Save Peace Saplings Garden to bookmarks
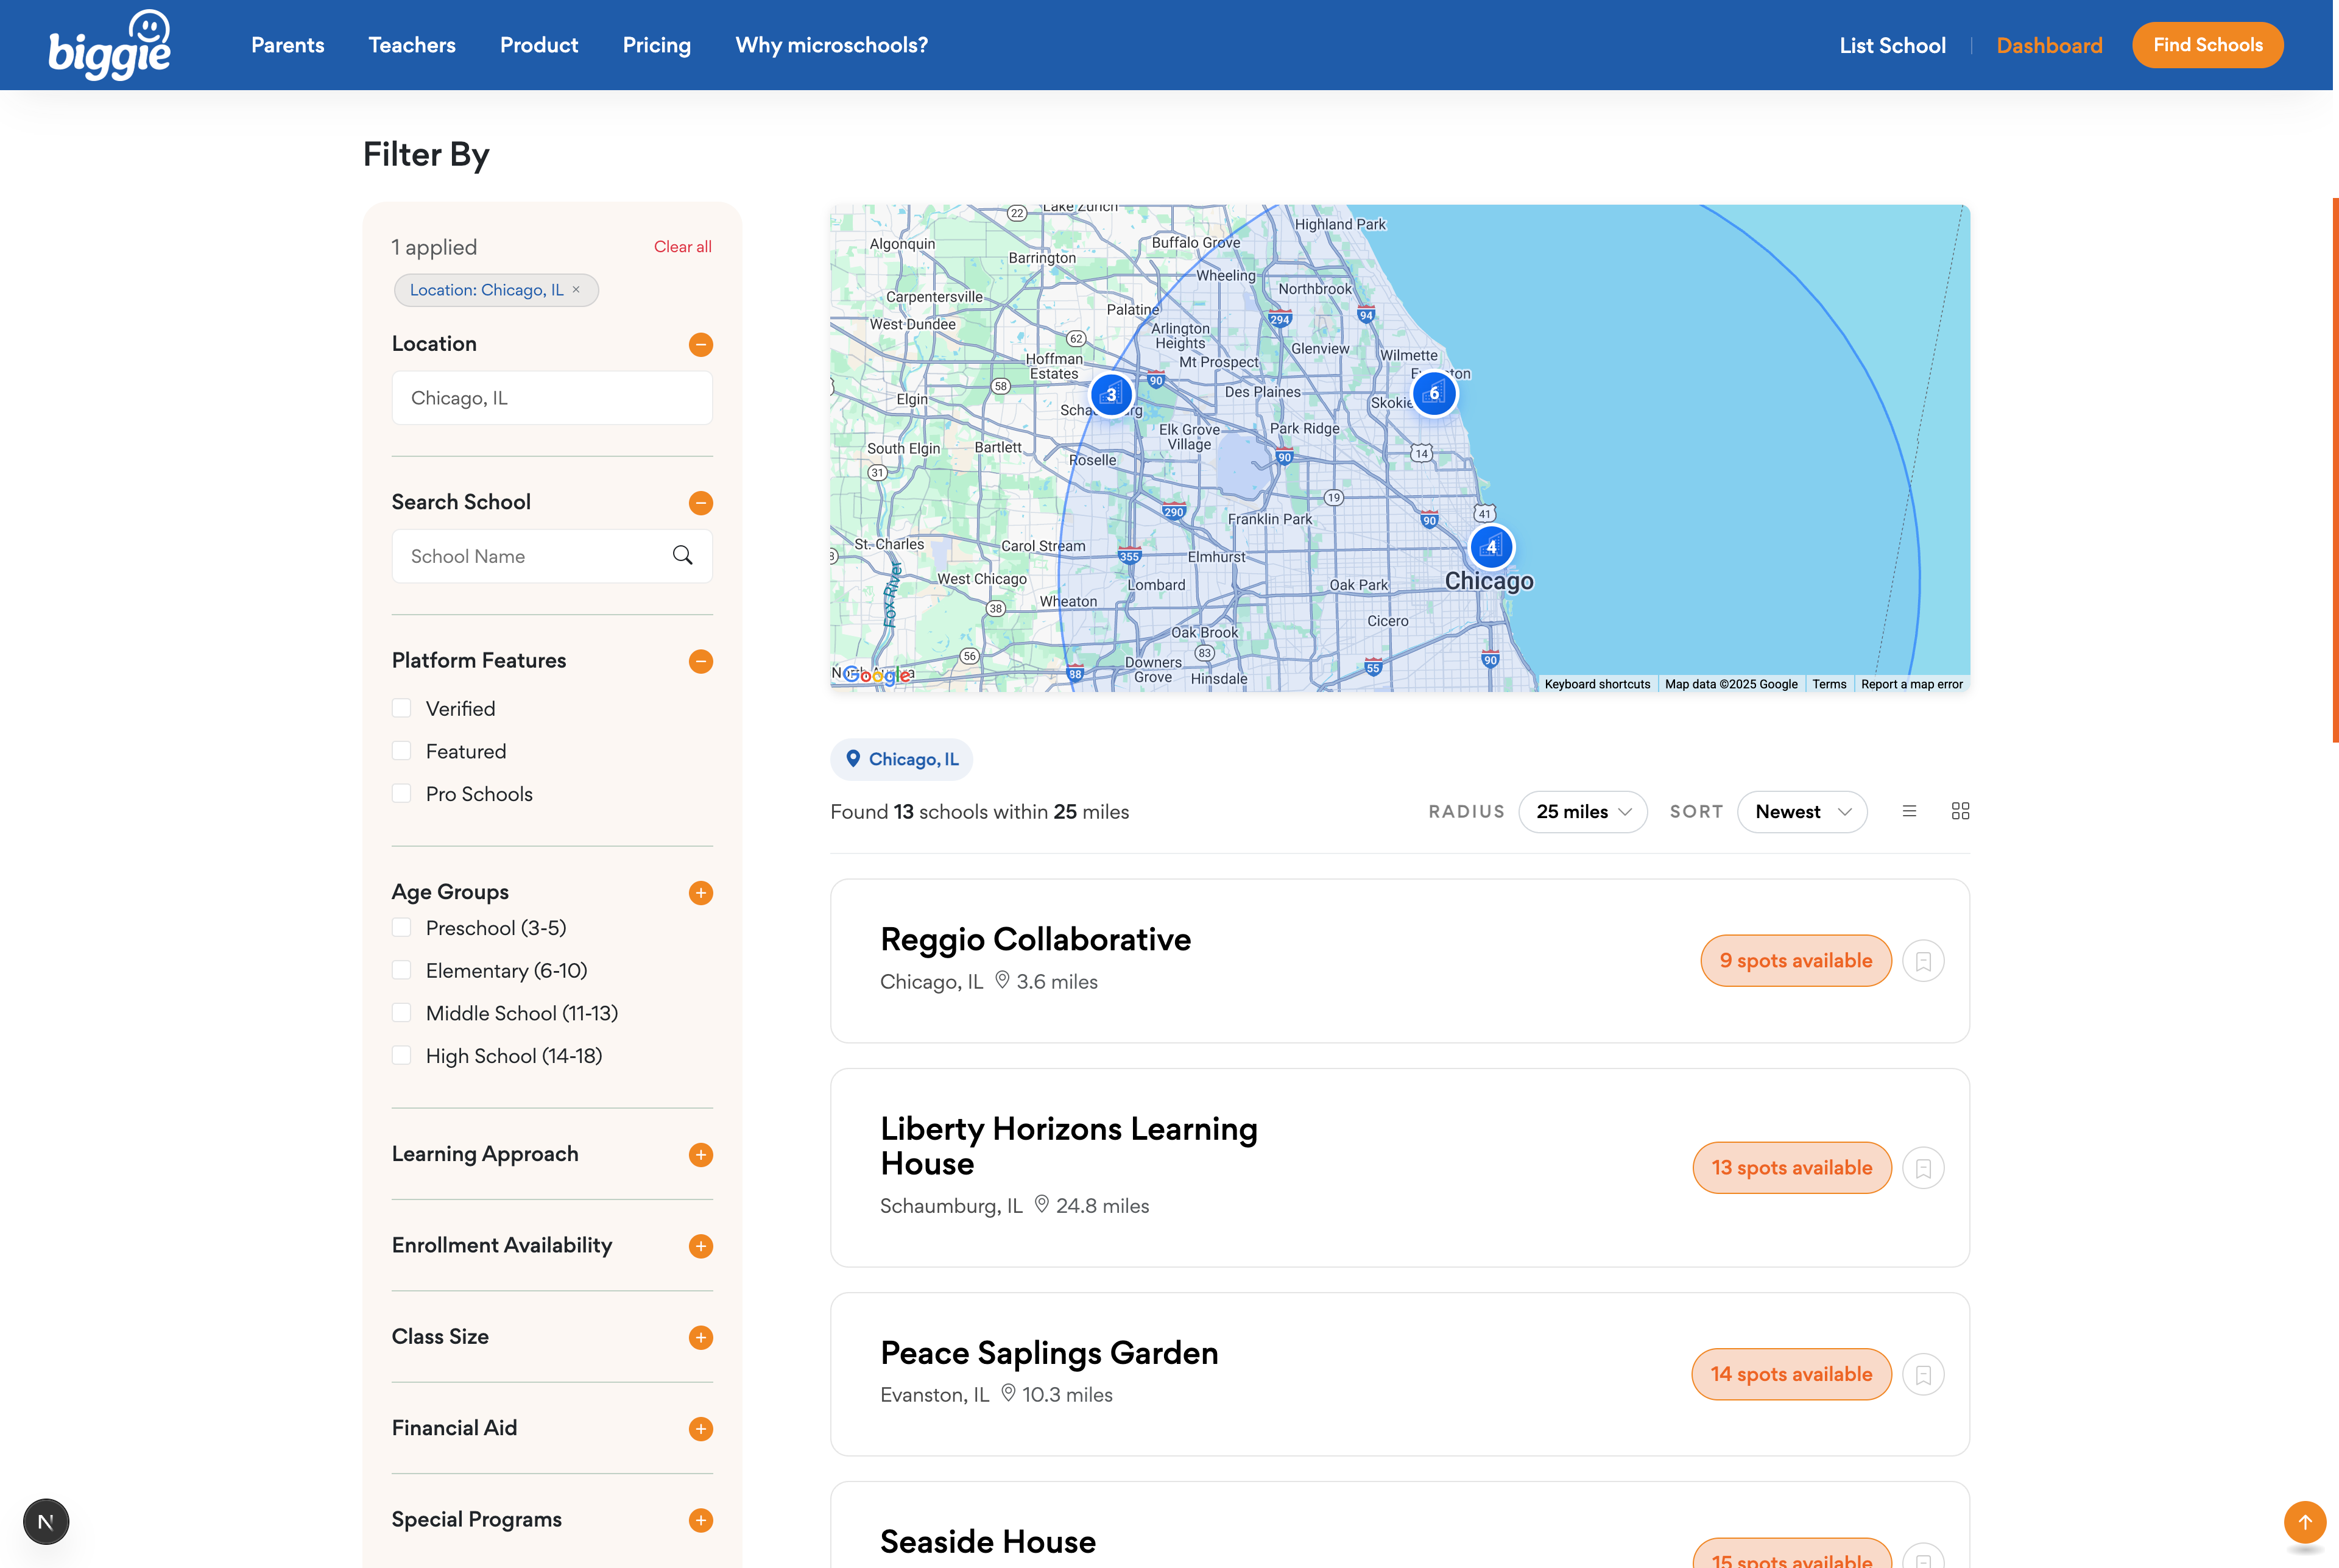Image resolution: width=2339 pixels, height=1568 pixels. 1923,1374
